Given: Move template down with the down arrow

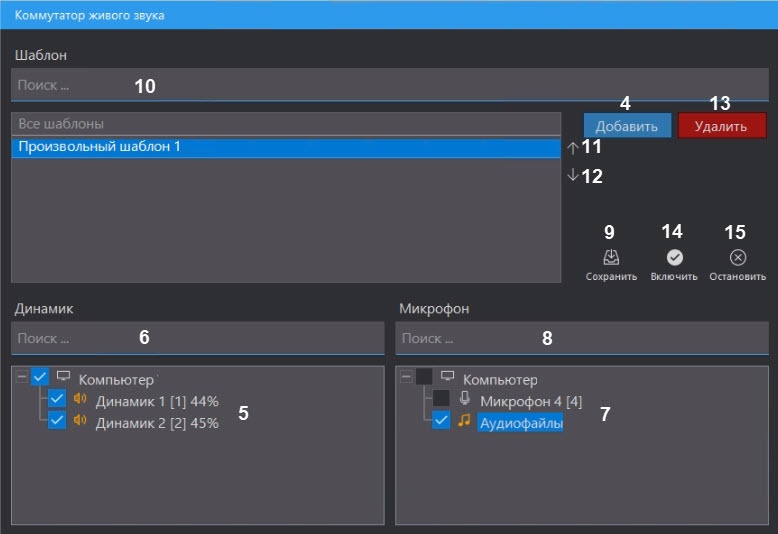Looking at the screenshot, I should (573, 175).
